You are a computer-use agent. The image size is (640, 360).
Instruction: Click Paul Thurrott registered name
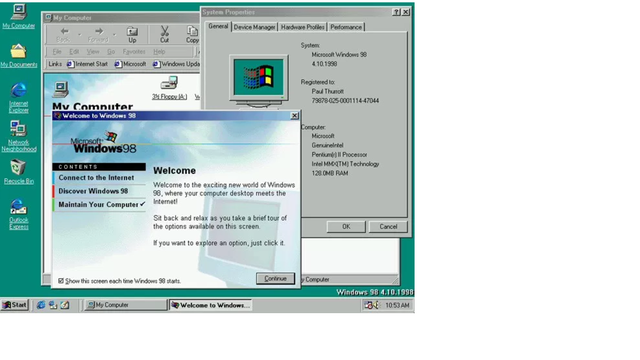327,91
